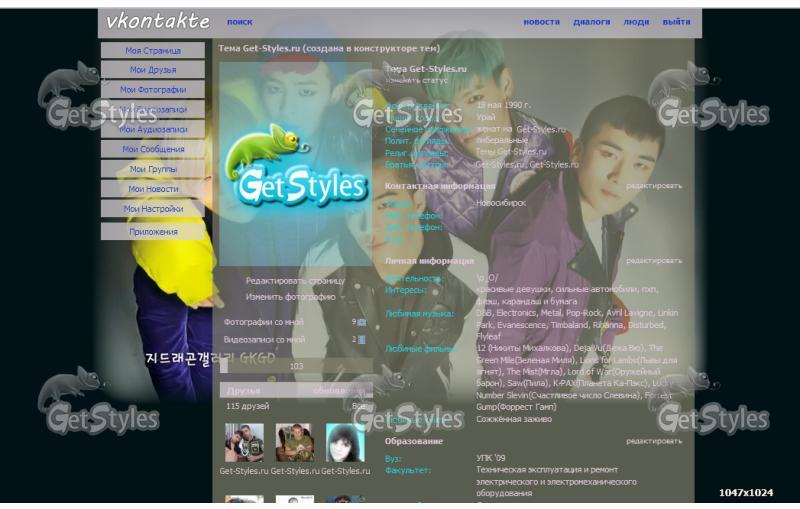The height and width of the screenshot is (509, 800).
Task: Open Мои Фотографии sidebar item
Action: point(153,90)
